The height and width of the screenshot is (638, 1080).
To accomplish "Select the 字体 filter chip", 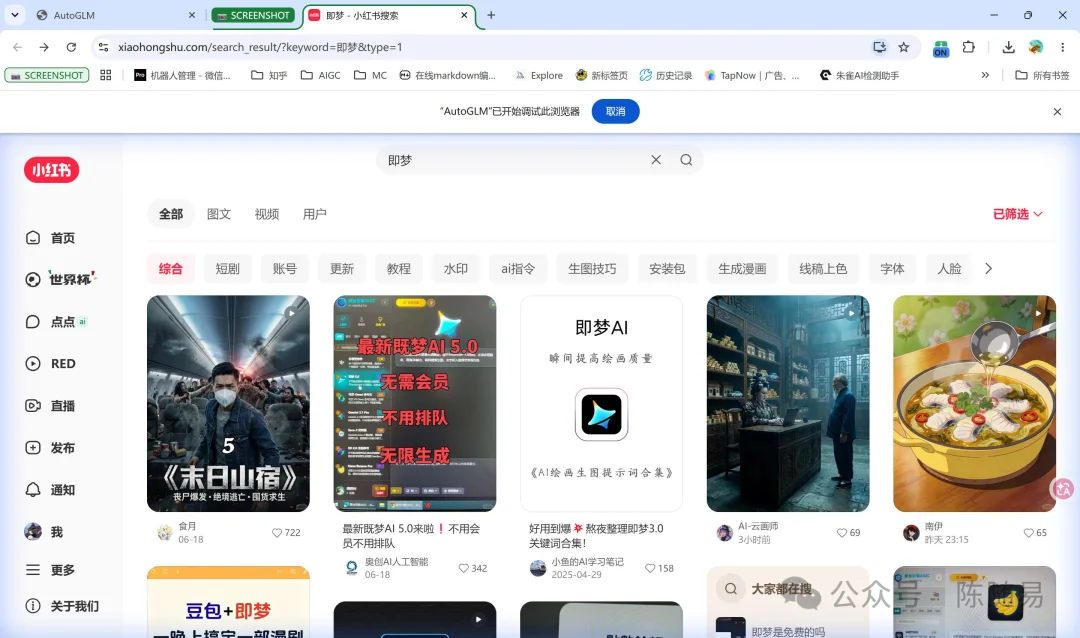I will tap(892, 269).
